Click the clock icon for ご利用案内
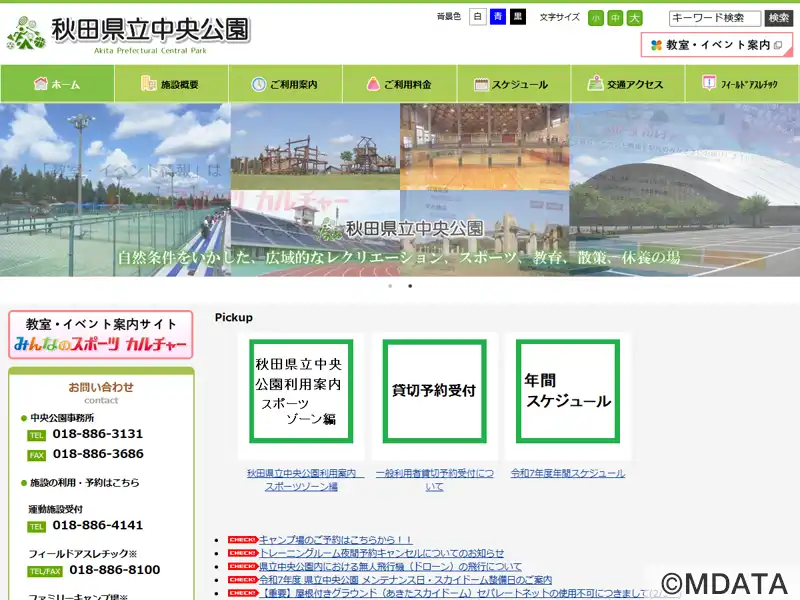This screenshot has height=600, width=800. [x=259, y=84]
